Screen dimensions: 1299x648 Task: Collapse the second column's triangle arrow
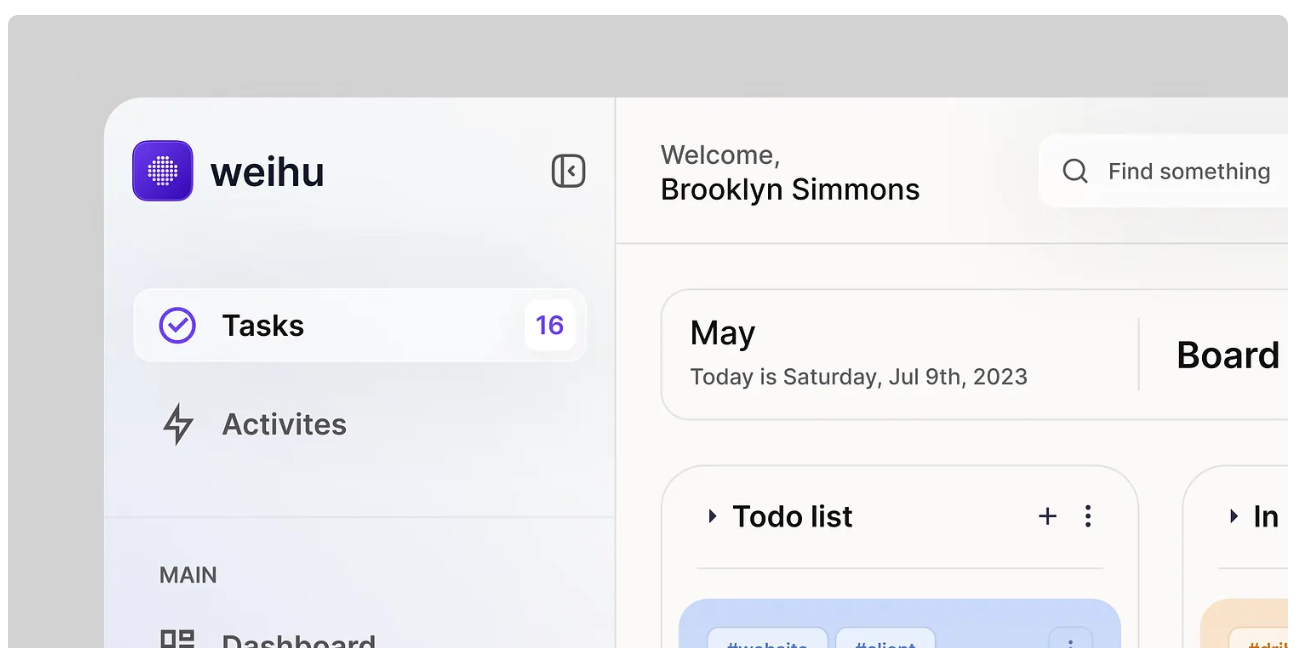pos(1234,516)
